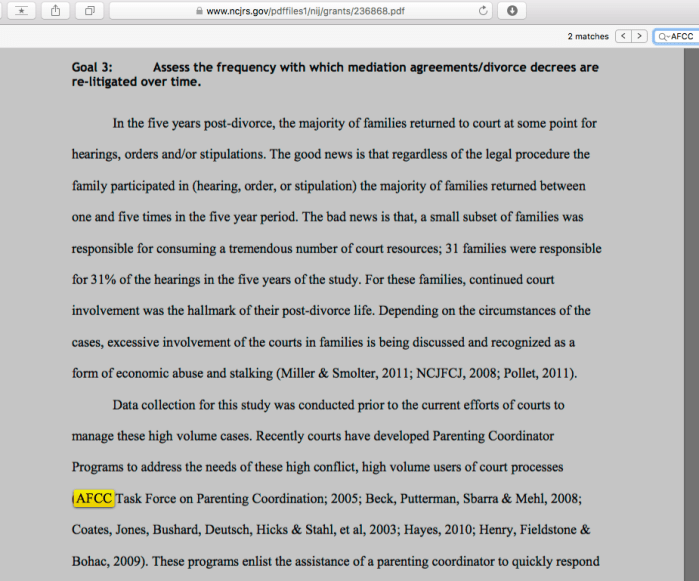The height and width of the screenshot is (581, 699).
Task: Expand the find options magnifier dropdown
Action: (x=663, y=36)
